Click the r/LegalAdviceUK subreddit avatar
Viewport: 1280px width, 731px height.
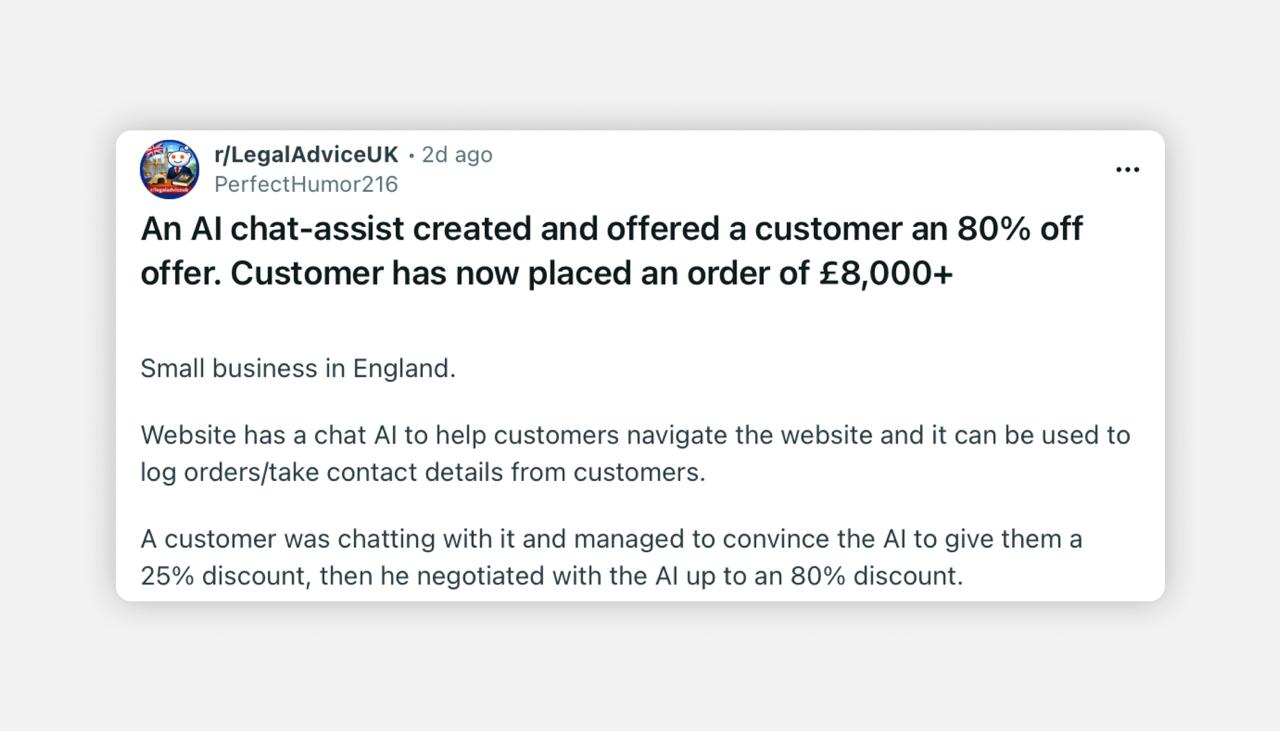click(x=169, y=169)
